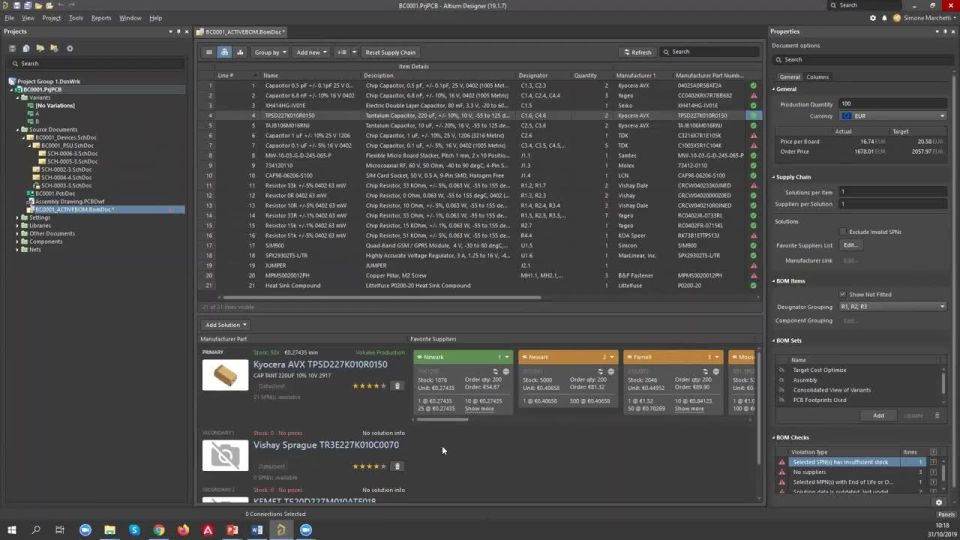Click Show more on green Newark card
Viewport: 960px width, 540px height.
click(479, 409)
